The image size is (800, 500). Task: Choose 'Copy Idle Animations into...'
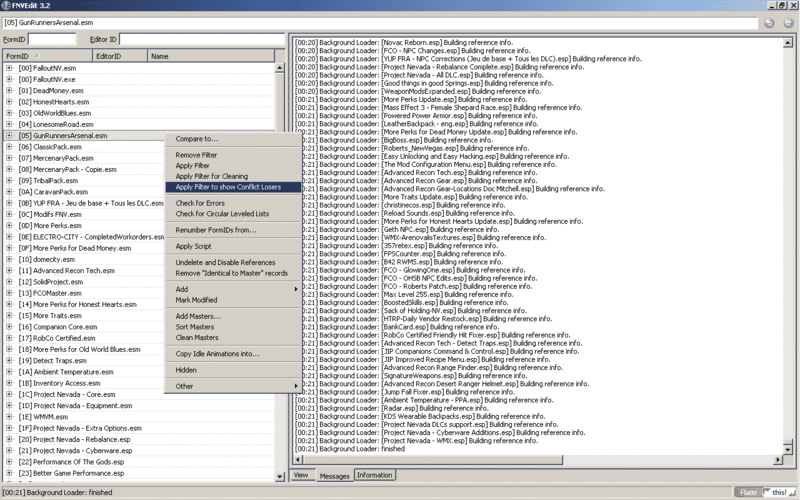pyautogui.click(x=233, y=354)
